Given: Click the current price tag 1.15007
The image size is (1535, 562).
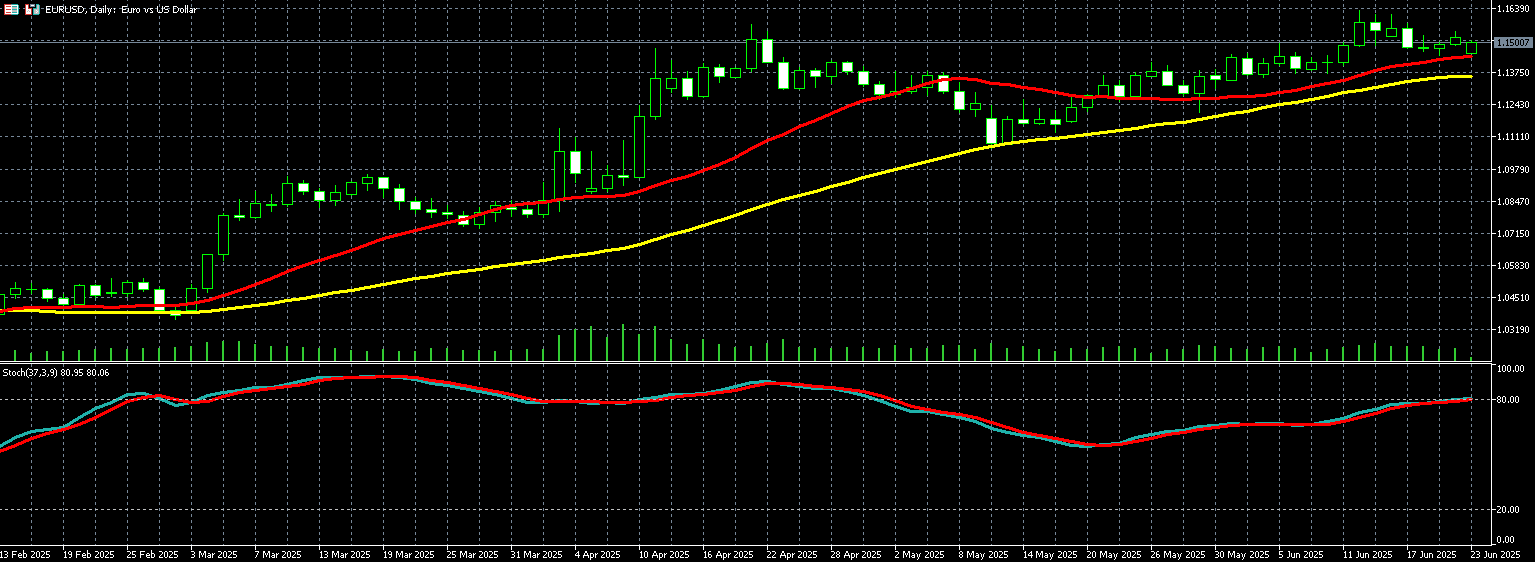Looking at the screenshot, I should click(1512, 42).
